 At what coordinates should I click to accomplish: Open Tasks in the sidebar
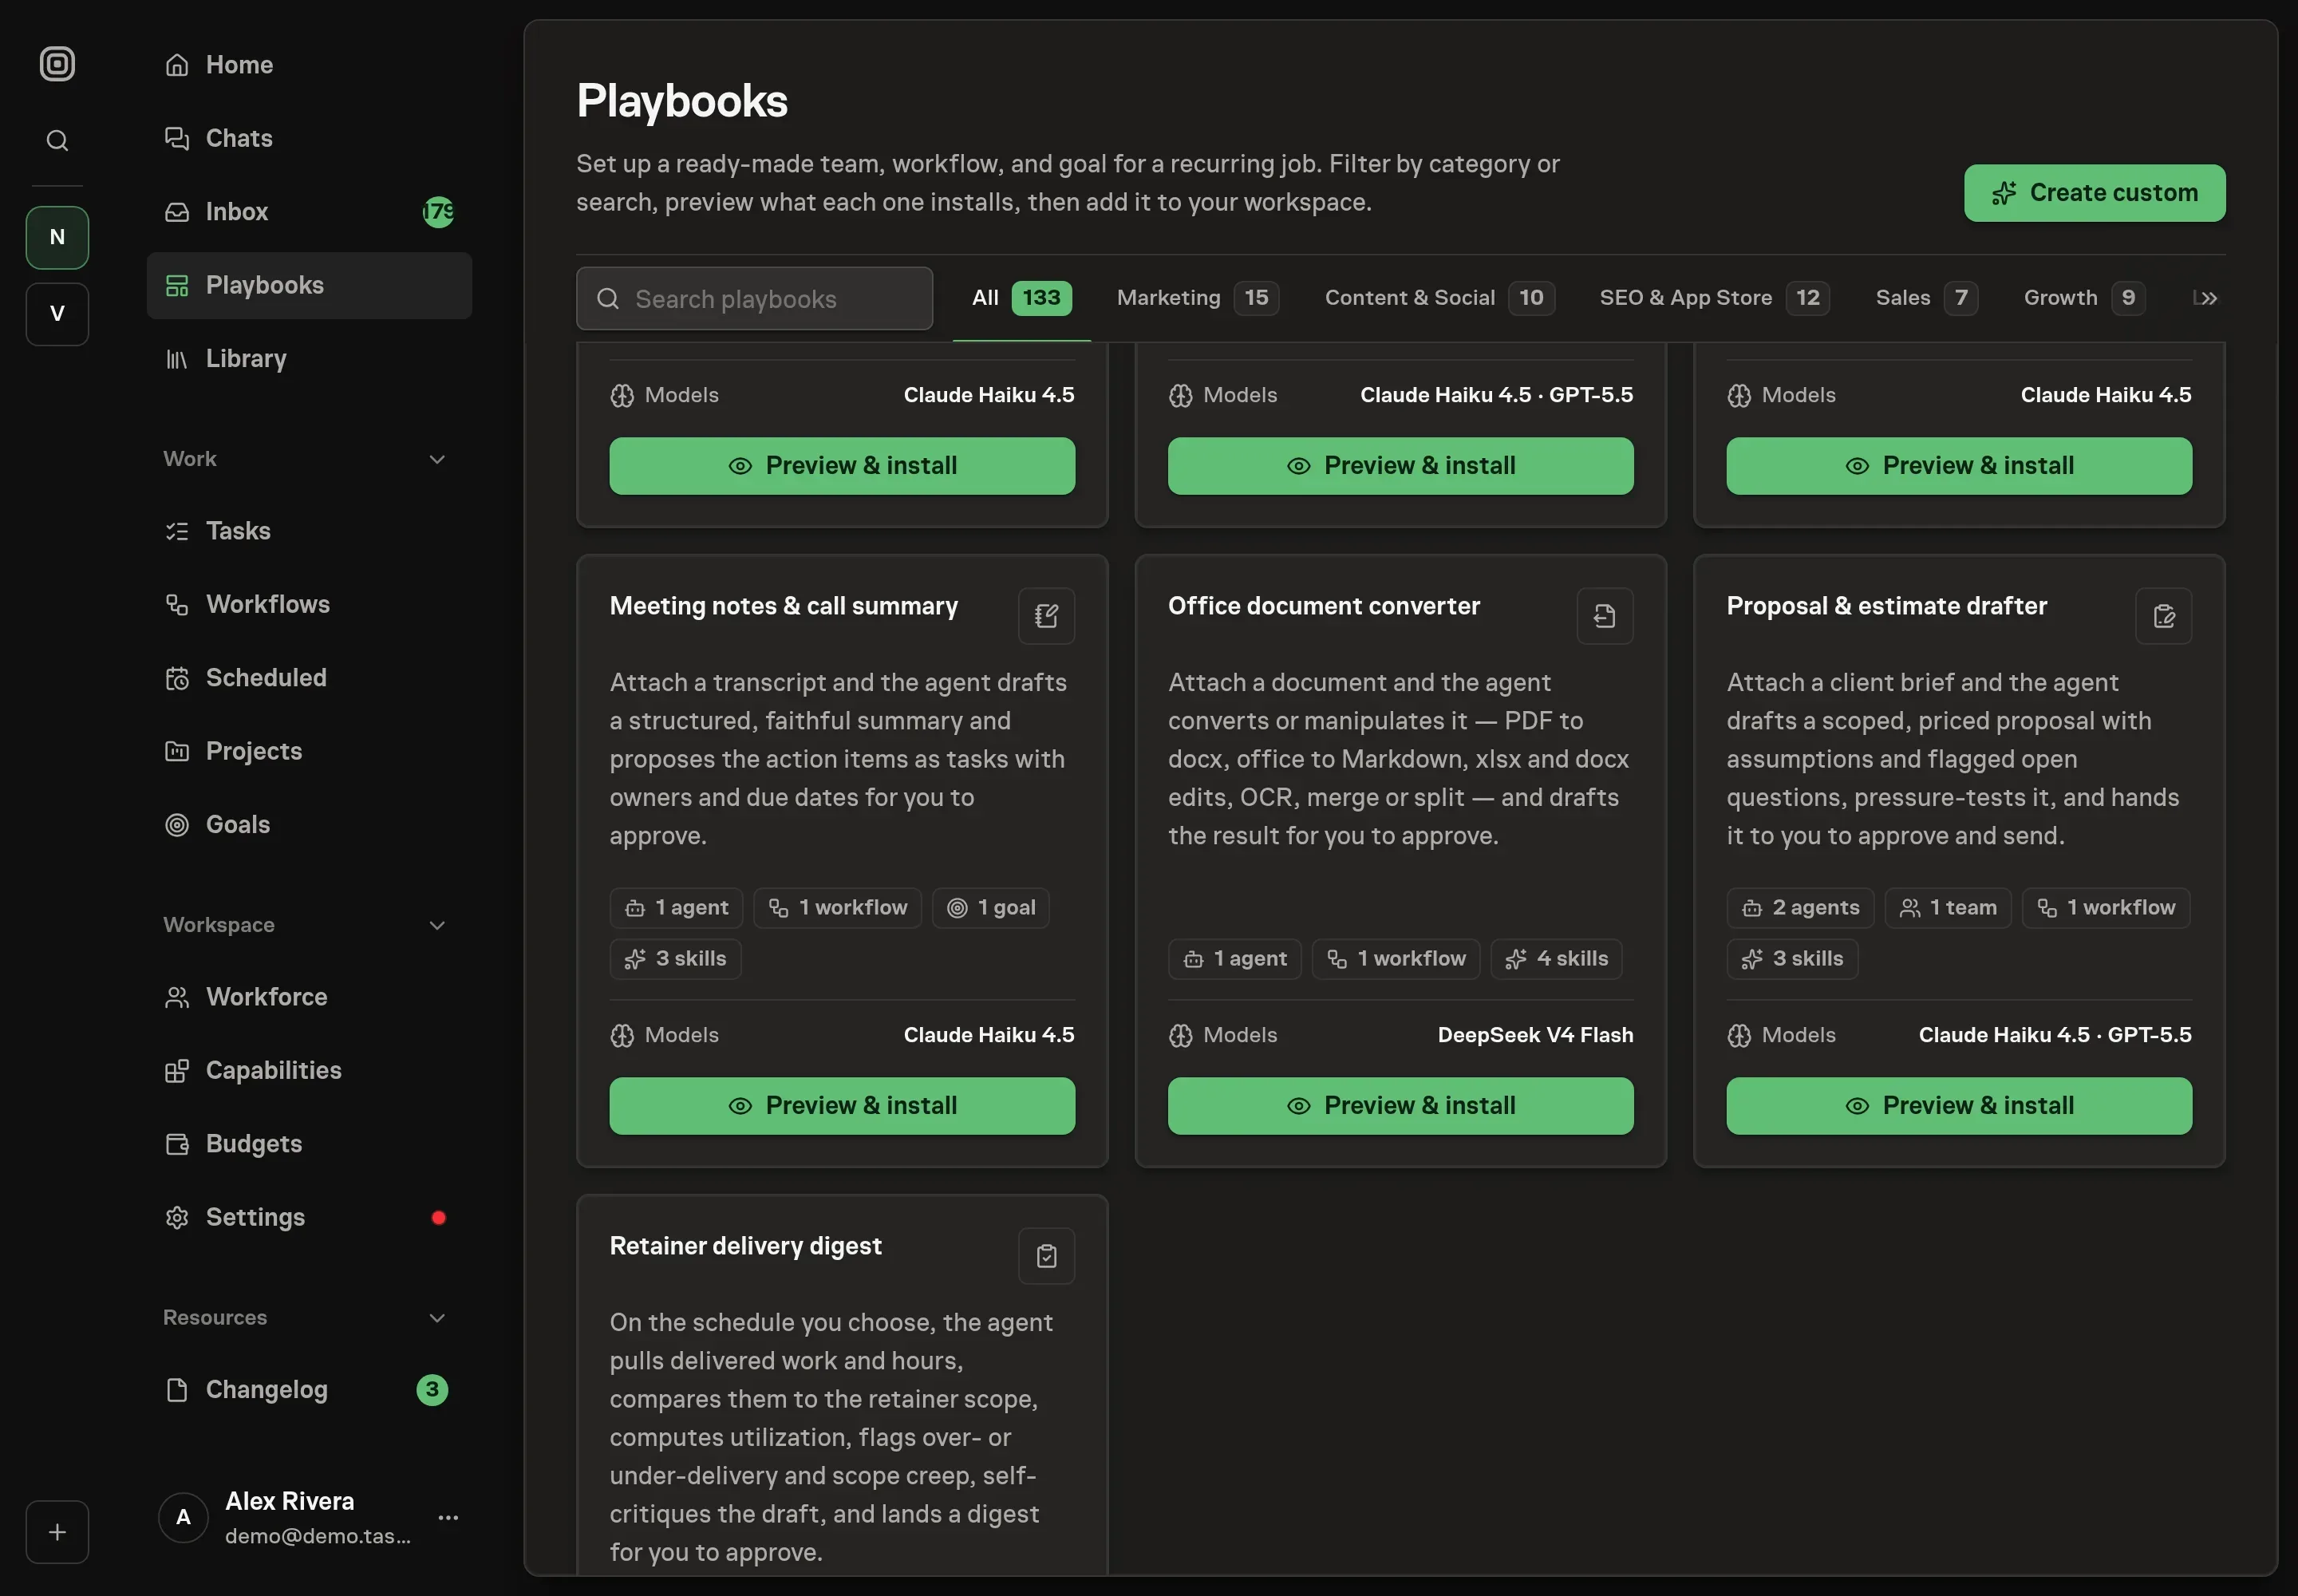(309, 531)
